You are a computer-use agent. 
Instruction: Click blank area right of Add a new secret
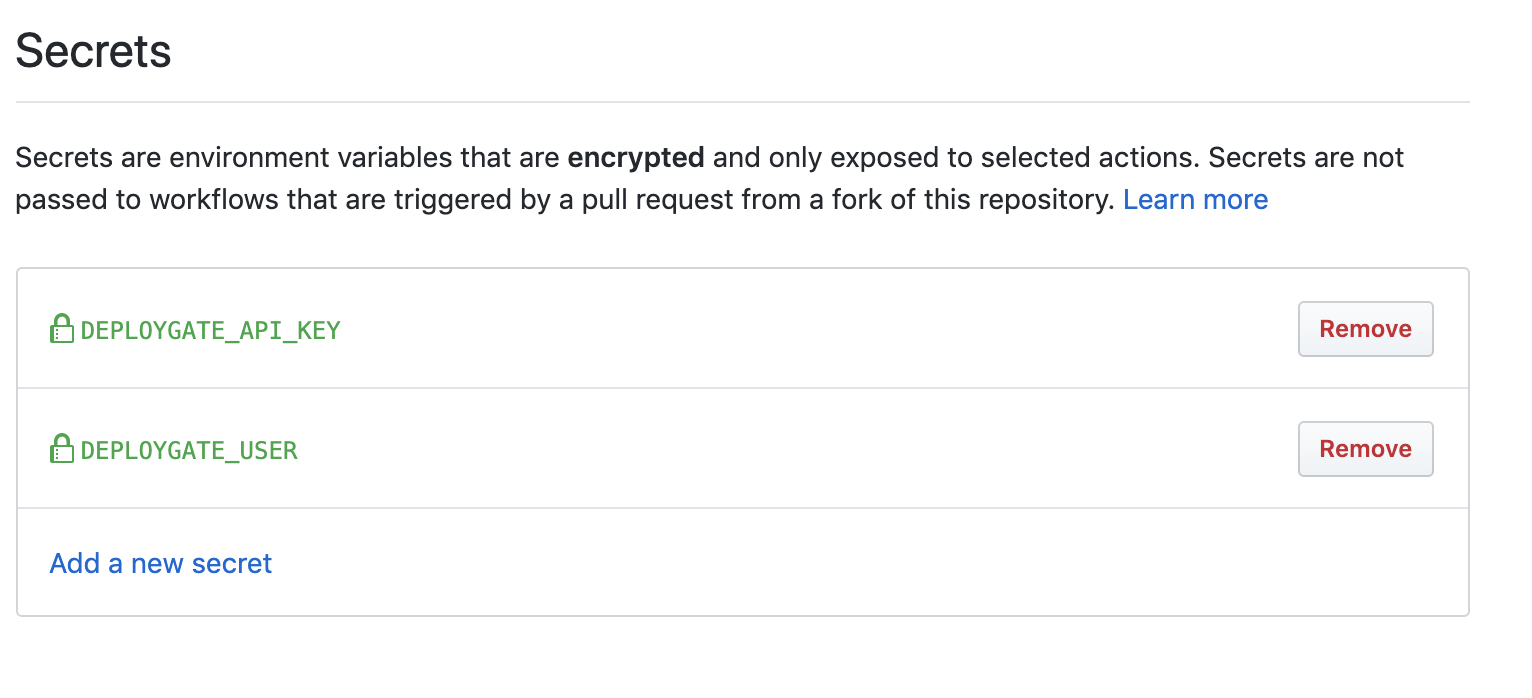click(x=800, y=564)
